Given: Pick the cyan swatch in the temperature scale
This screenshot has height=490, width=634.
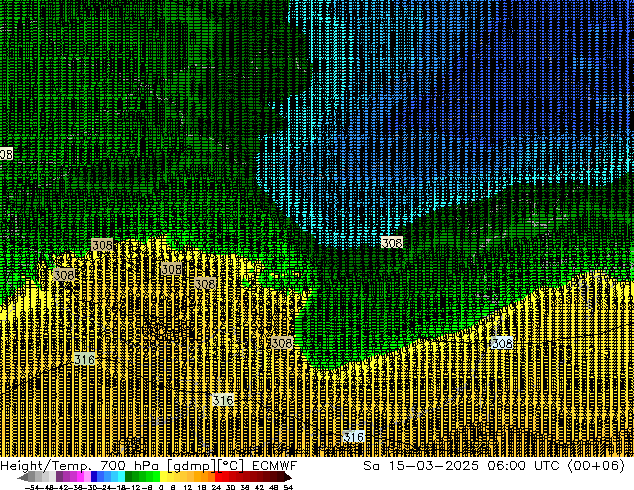Looking at the screenshot, I should (x=121, y=477).
